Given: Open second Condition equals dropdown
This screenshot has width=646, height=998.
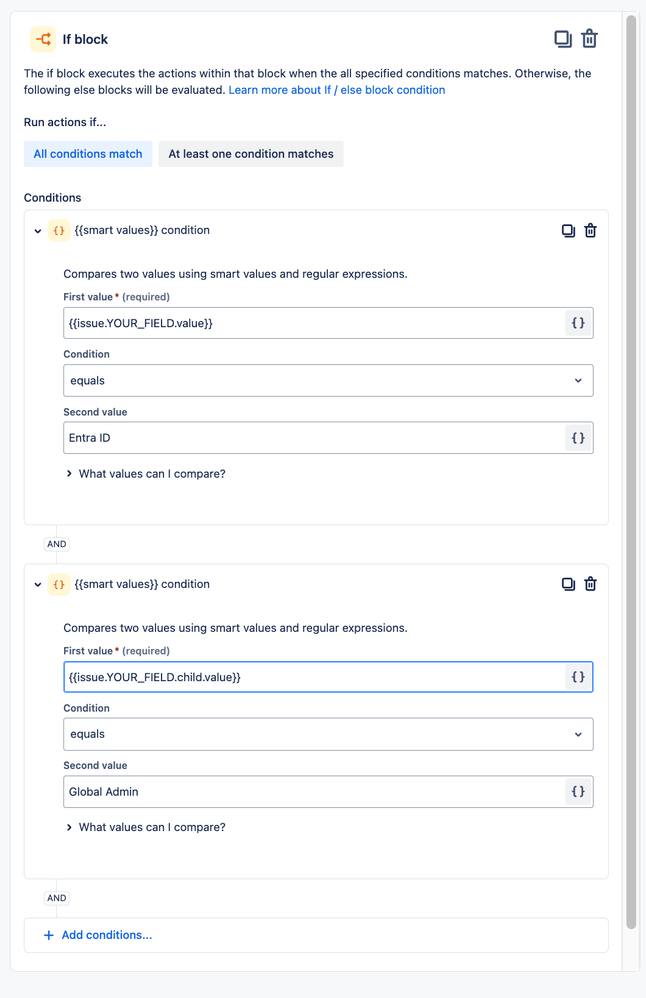Looking at the screenshot, I should 328,734.
